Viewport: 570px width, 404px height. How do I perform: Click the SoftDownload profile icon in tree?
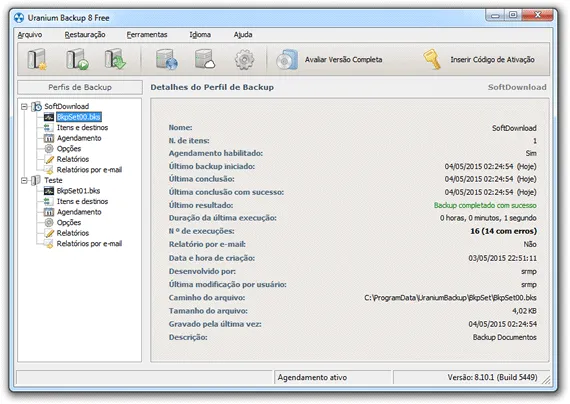click(x=36, y=107)
